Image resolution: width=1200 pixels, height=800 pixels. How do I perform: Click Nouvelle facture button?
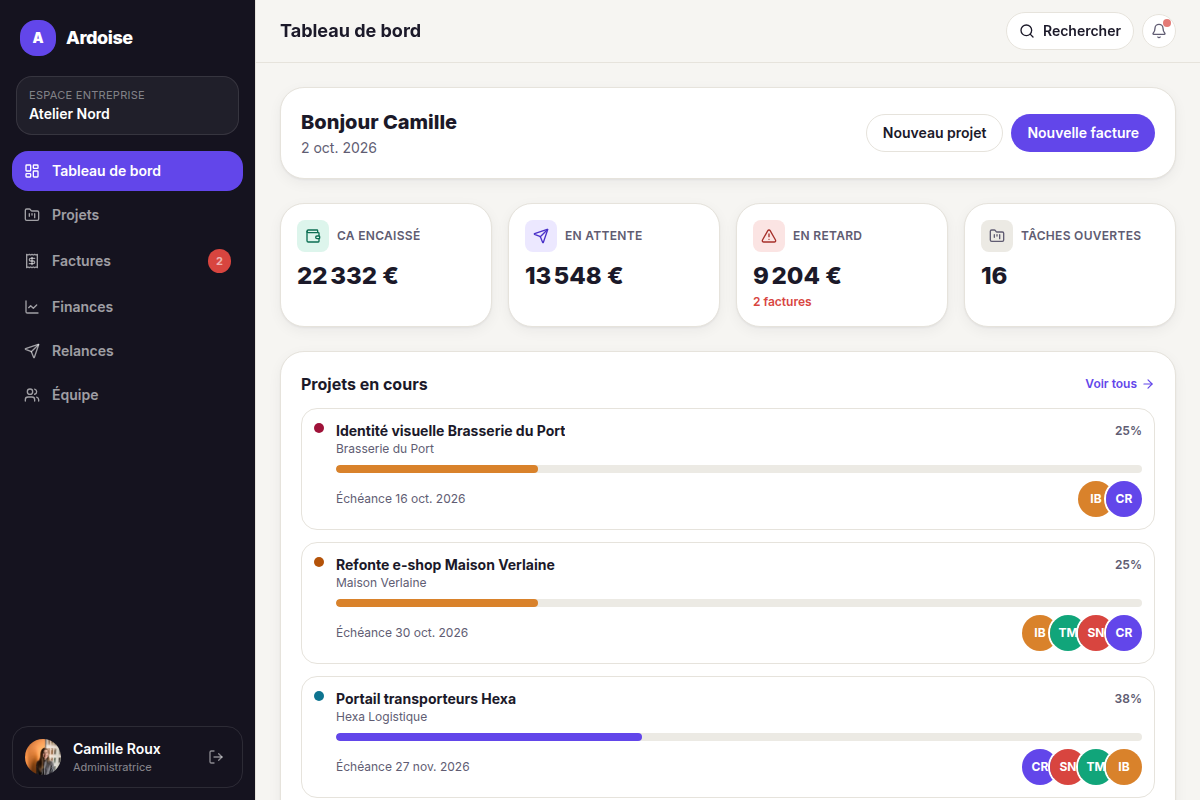[x=1083, y=133]
